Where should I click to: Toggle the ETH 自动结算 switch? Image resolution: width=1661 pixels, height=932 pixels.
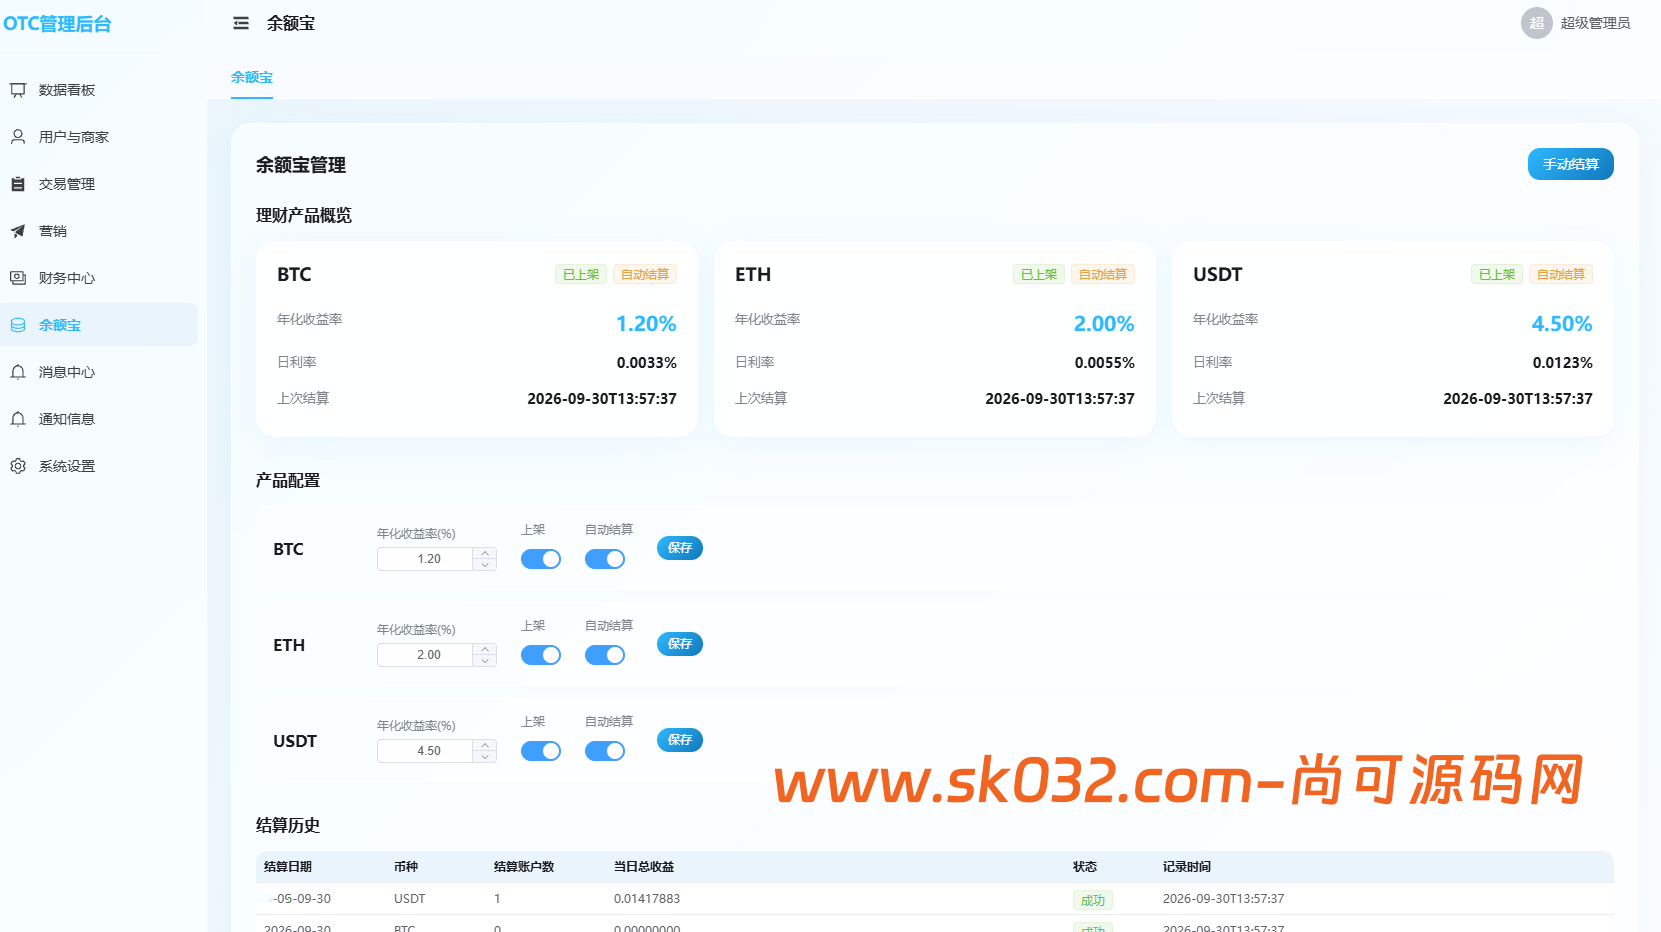point(605,655)
